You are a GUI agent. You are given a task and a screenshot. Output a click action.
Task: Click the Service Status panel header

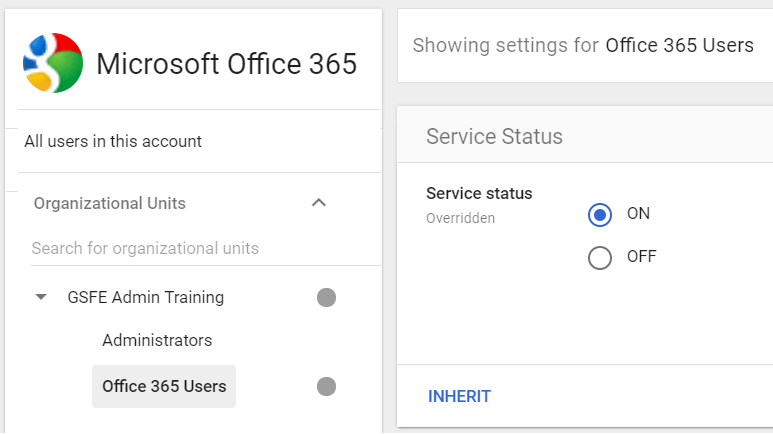494,137
